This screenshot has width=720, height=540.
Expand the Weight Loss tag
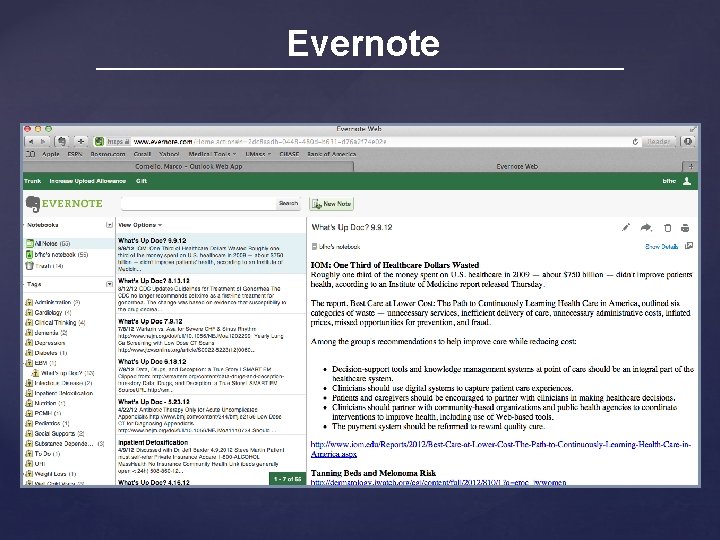(24, 473)
